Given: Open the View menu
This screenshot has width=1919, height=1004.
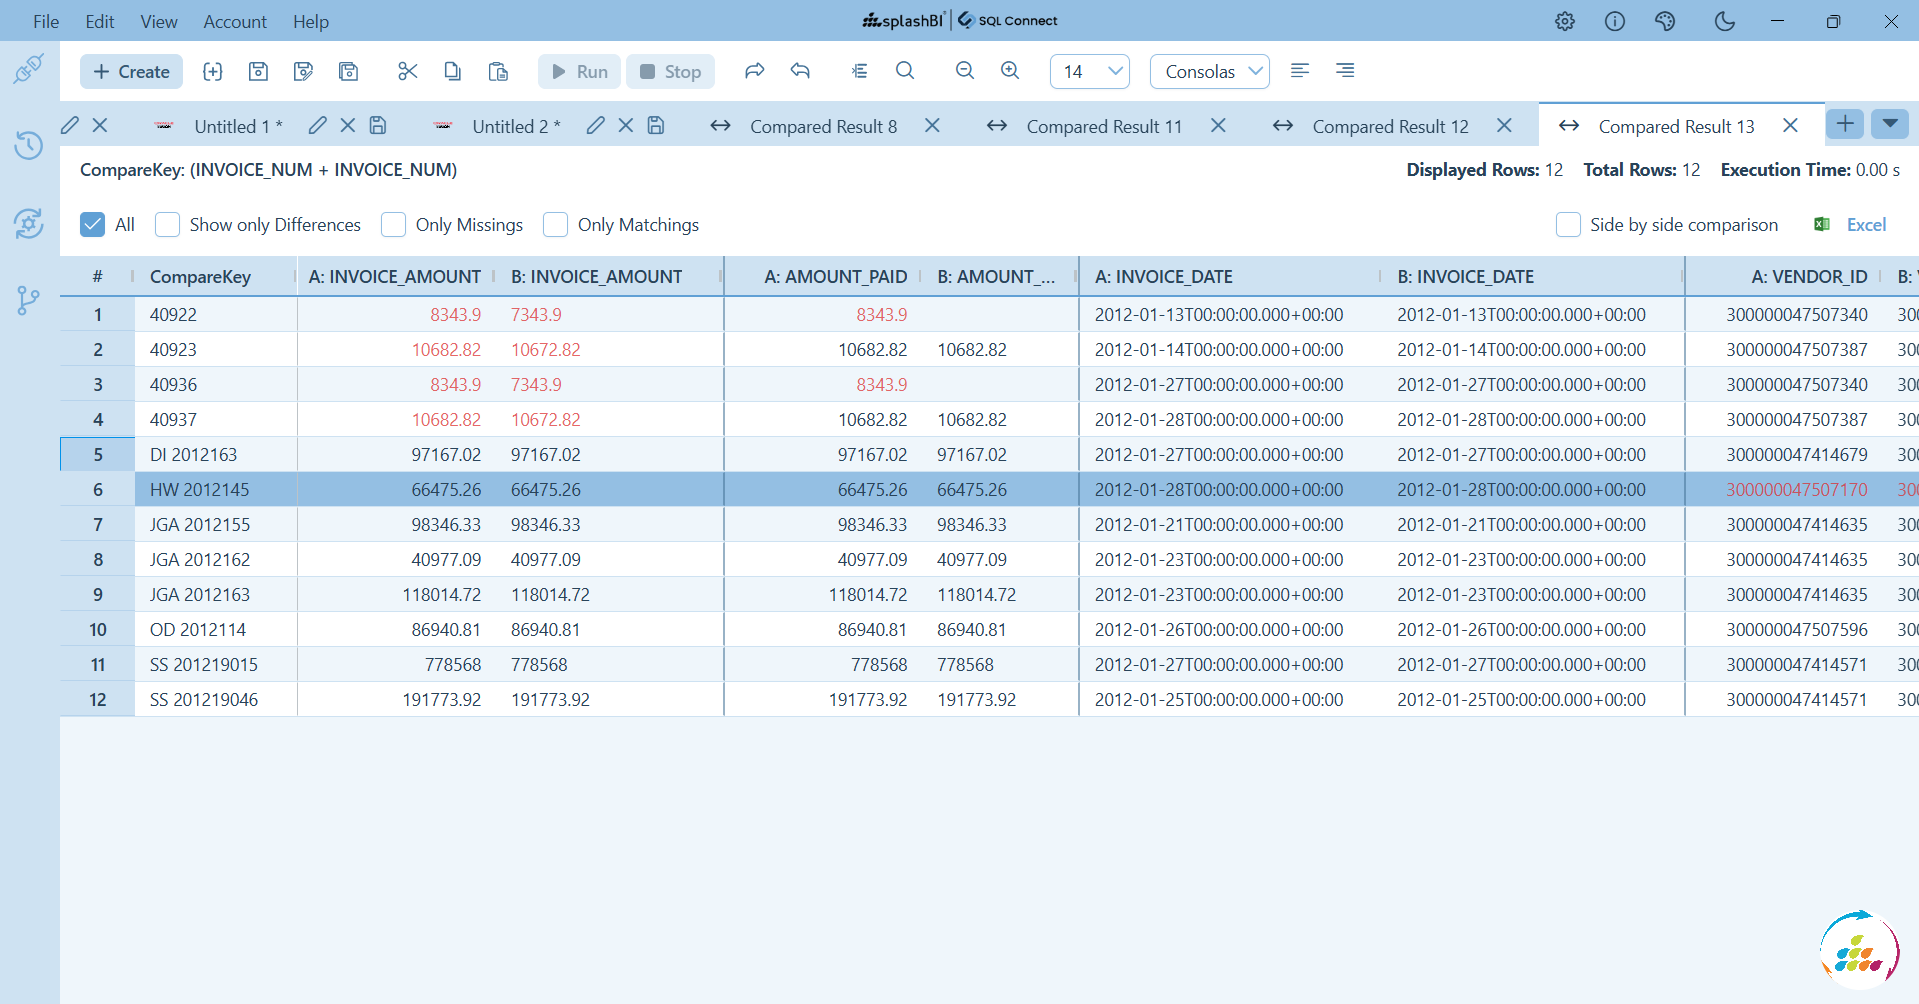Looking at the screenshot, I should click(159, 21).
